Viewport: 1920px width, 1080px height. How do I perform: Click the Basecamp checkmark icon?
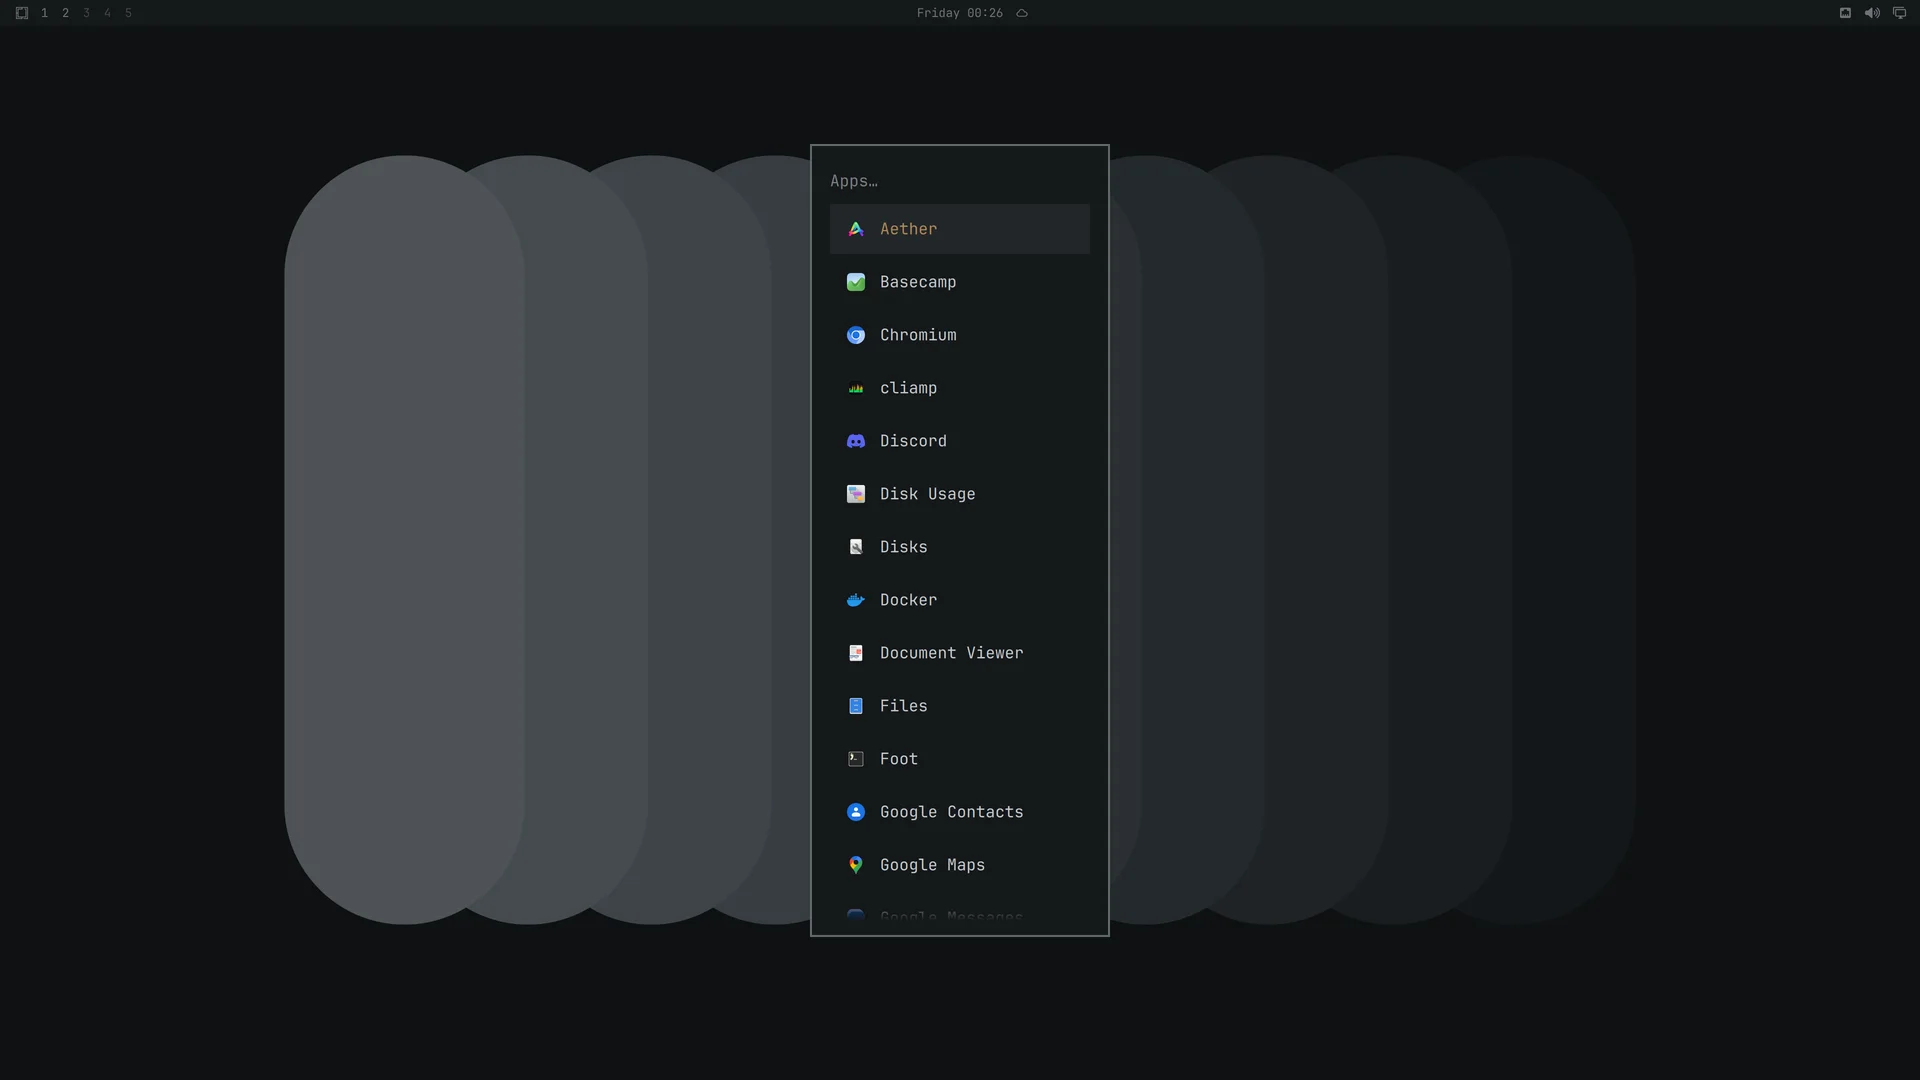point(856,282)
